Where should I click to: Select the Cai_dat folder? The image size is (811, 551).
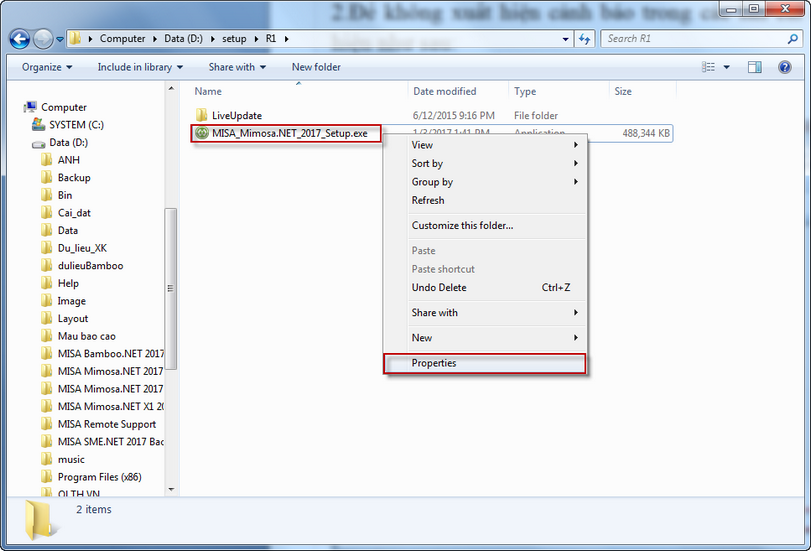(x=66, y=213)
